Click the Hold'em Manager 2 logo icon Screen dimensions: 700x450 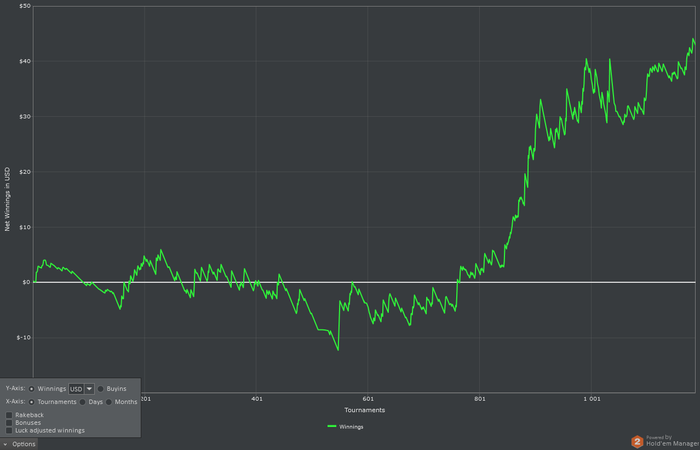[637, 442]
